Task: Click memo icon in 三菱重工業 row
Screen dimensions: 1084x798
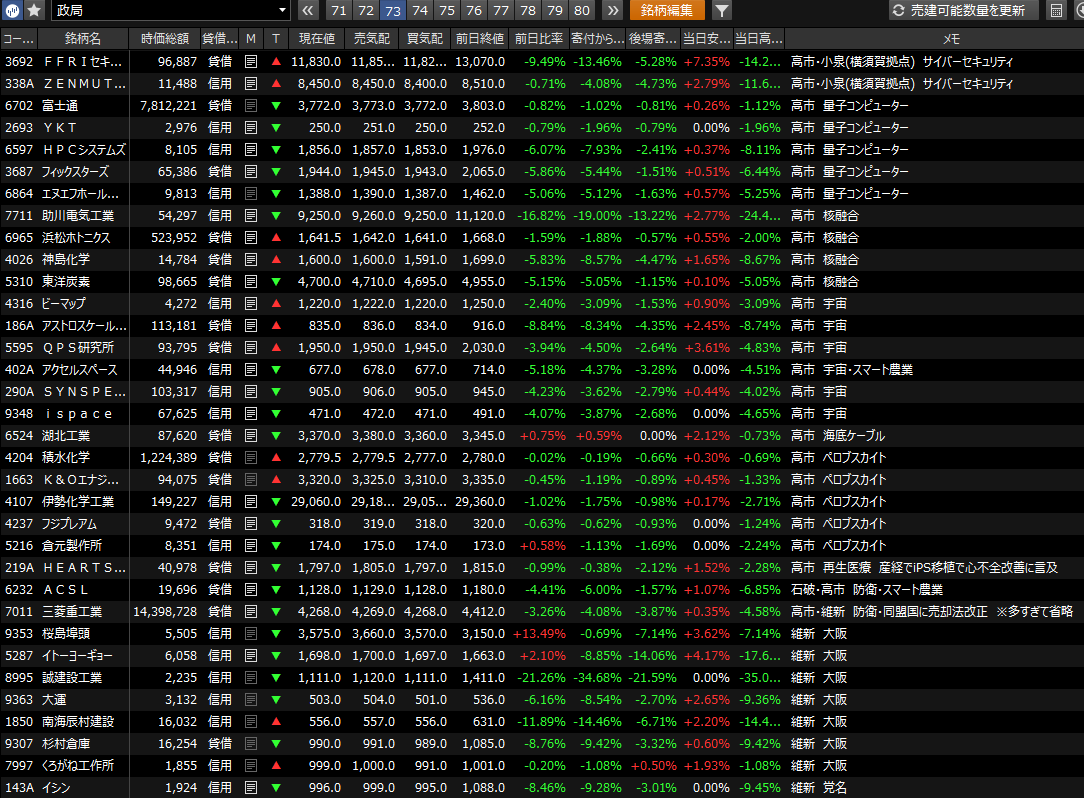Action: click(251, 611)
